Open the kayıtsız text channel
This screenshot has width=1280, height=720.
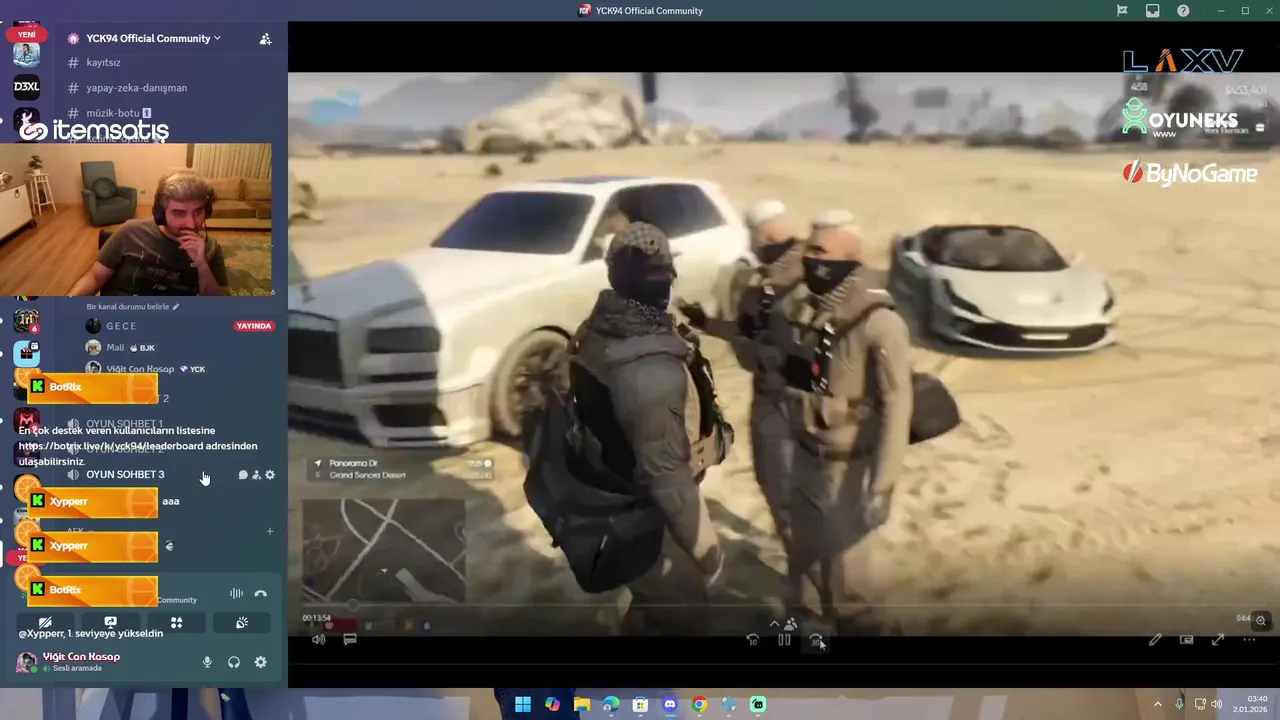point(103,62)
